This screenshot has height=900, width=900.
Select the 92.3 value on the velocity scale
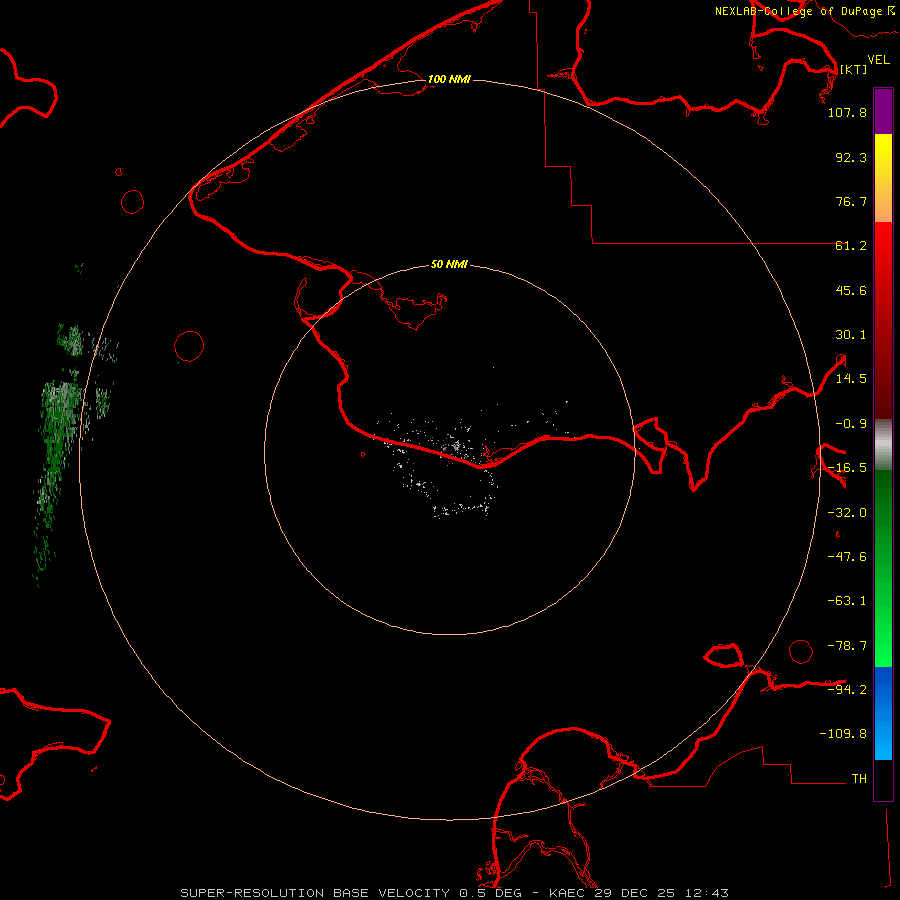(851, 157)
